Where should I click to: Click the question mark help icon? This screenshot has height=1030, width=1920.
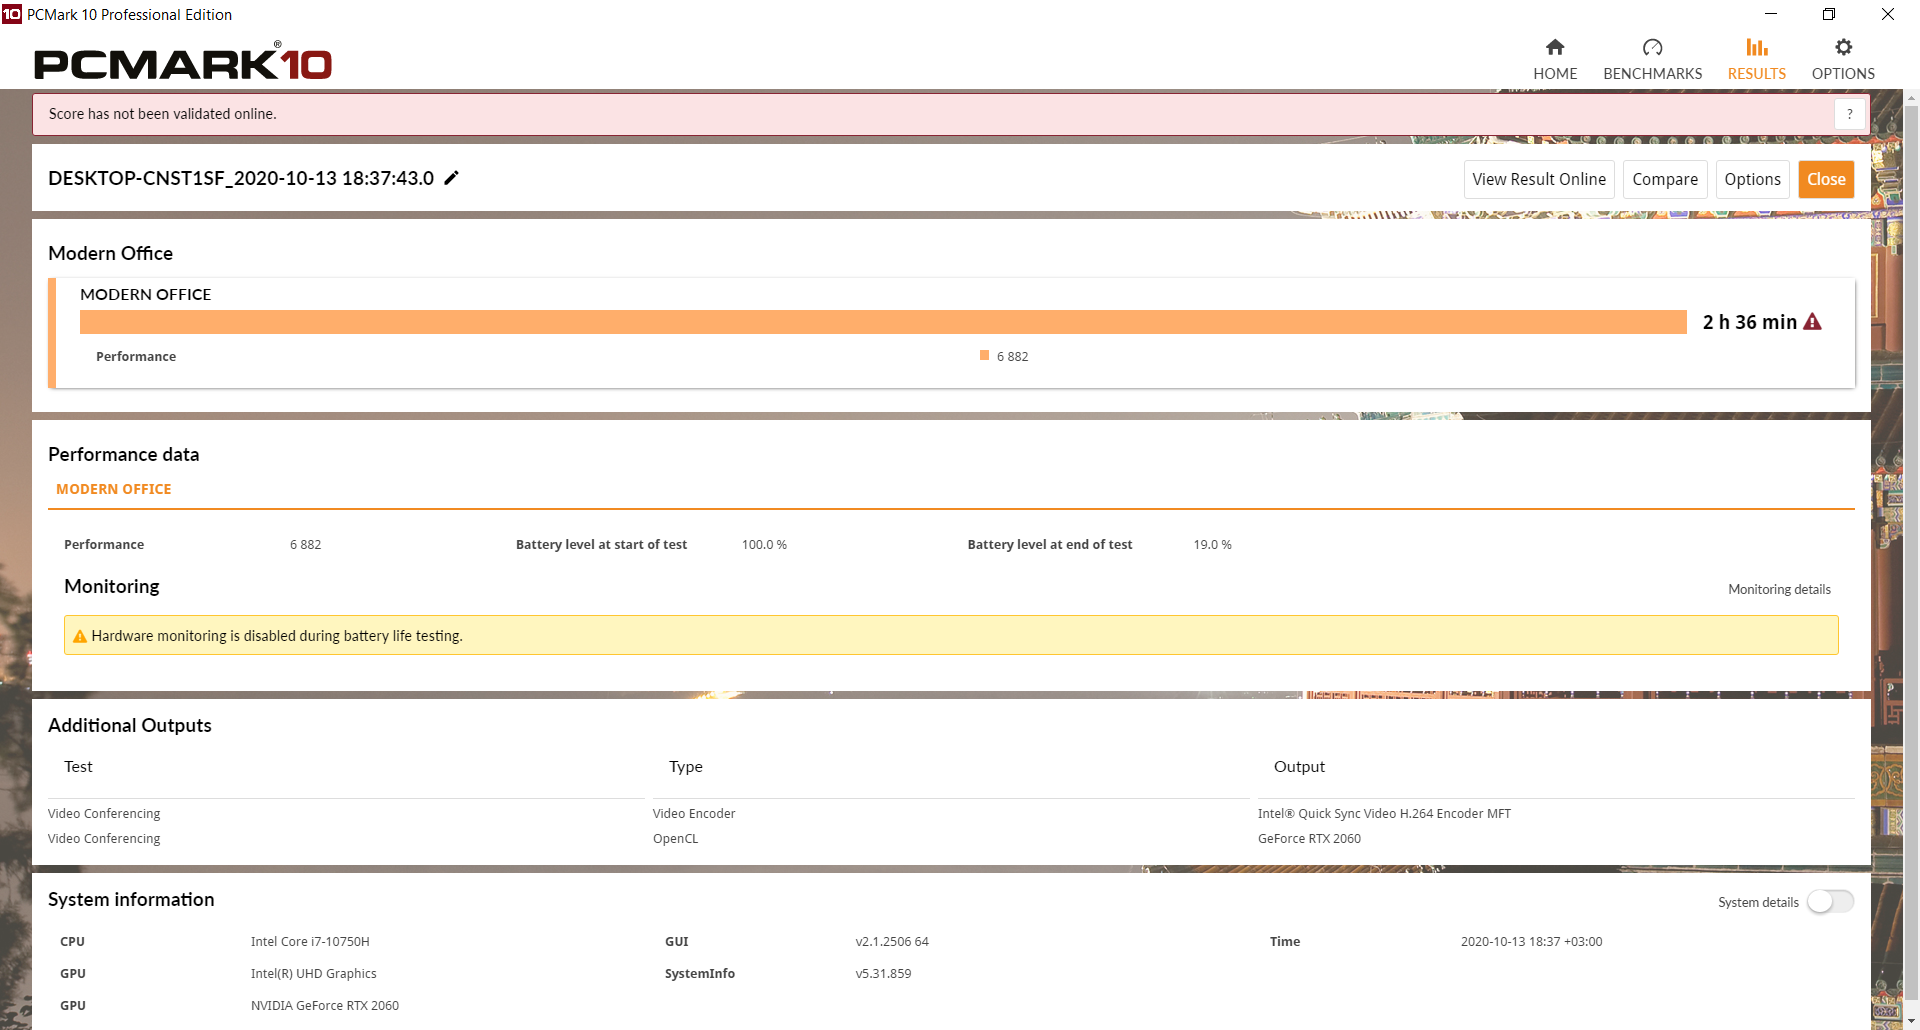click(x=1850, y=114)
